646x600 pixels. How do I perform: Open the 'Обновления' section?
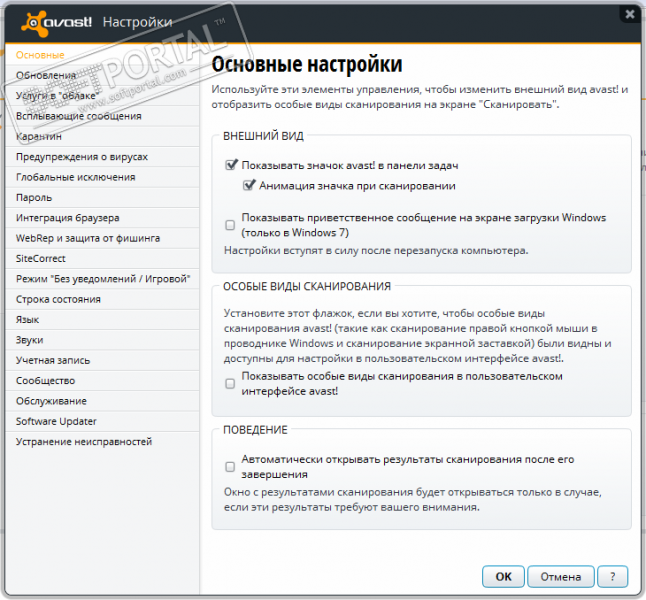pos(102,75)
